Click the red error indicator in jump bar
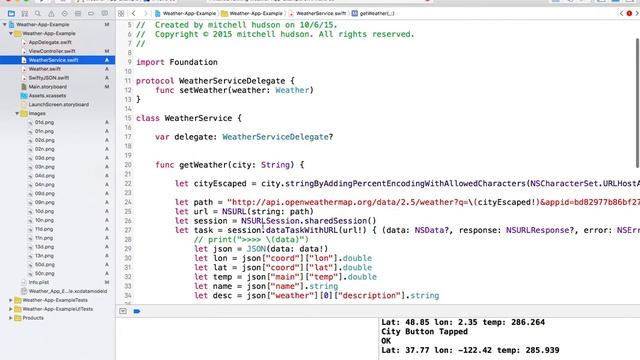The height and width of the screenshot is (360, 640). pyautogui.click(x=629, y=13)
